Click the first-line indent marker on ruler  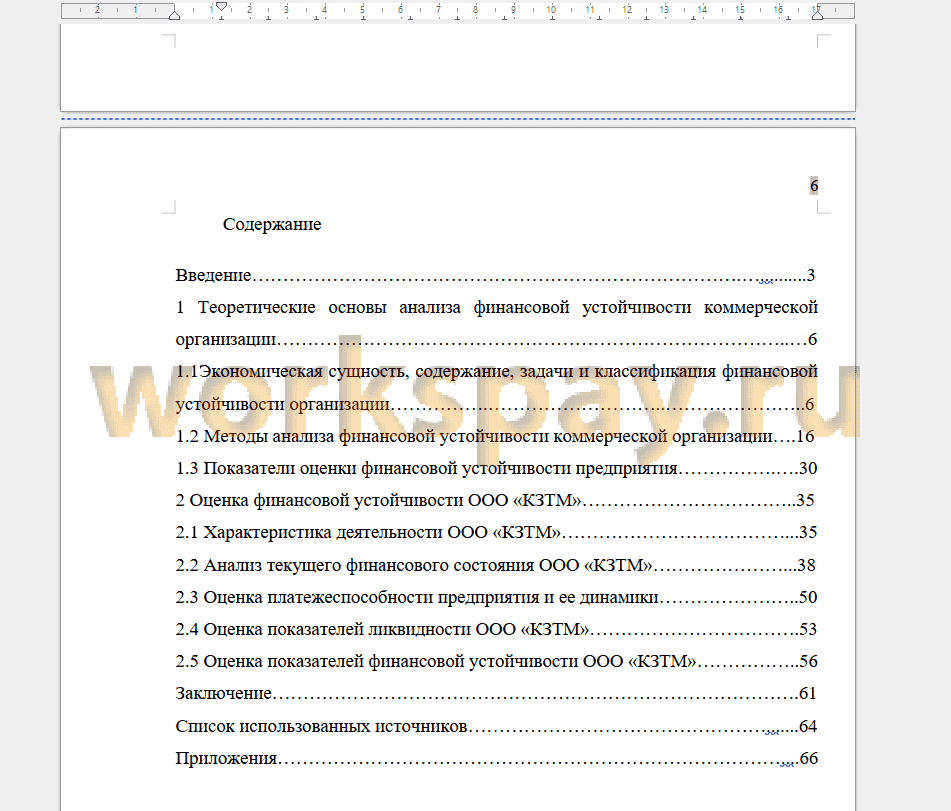coord(221,6)
